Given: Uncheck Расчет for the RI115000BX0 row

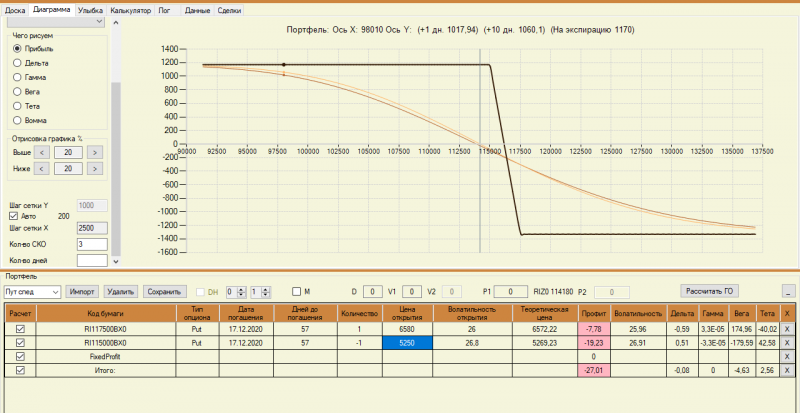Looking at the screenshot, I should coord(20,343).
